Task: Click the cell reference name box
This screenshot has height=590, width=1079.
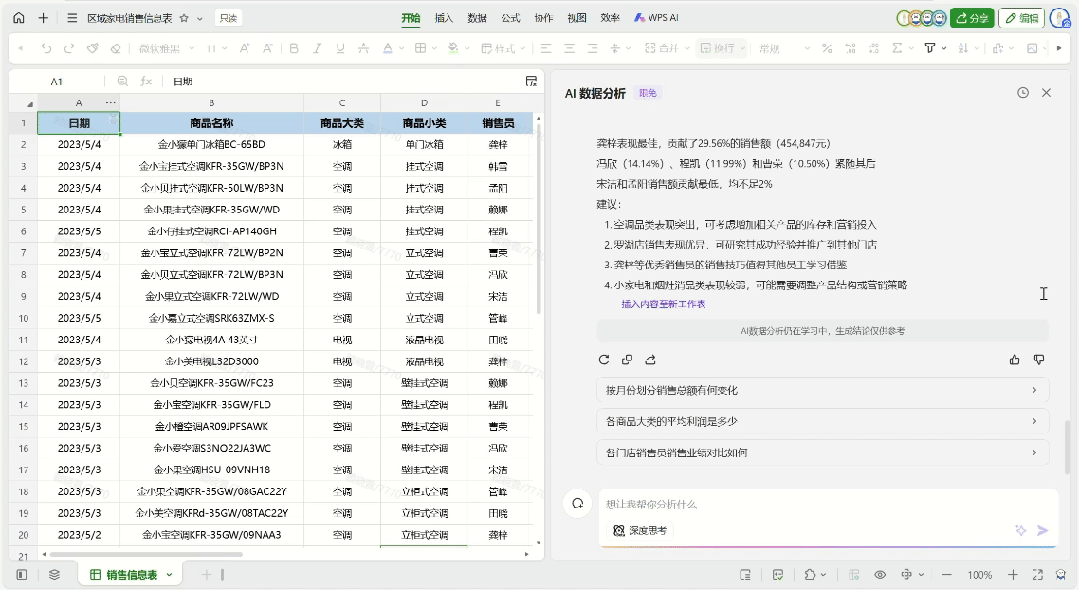Action: coord(56,81)
